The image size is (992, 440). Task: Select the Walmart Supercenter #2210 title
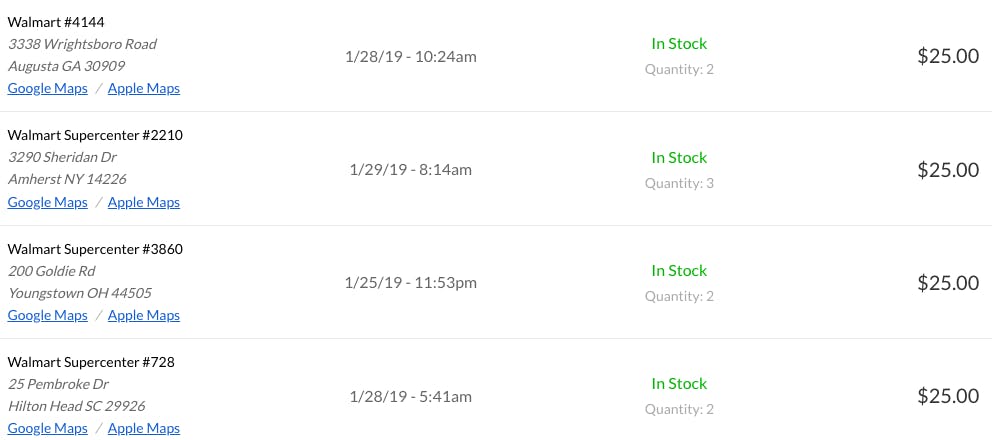95,135
